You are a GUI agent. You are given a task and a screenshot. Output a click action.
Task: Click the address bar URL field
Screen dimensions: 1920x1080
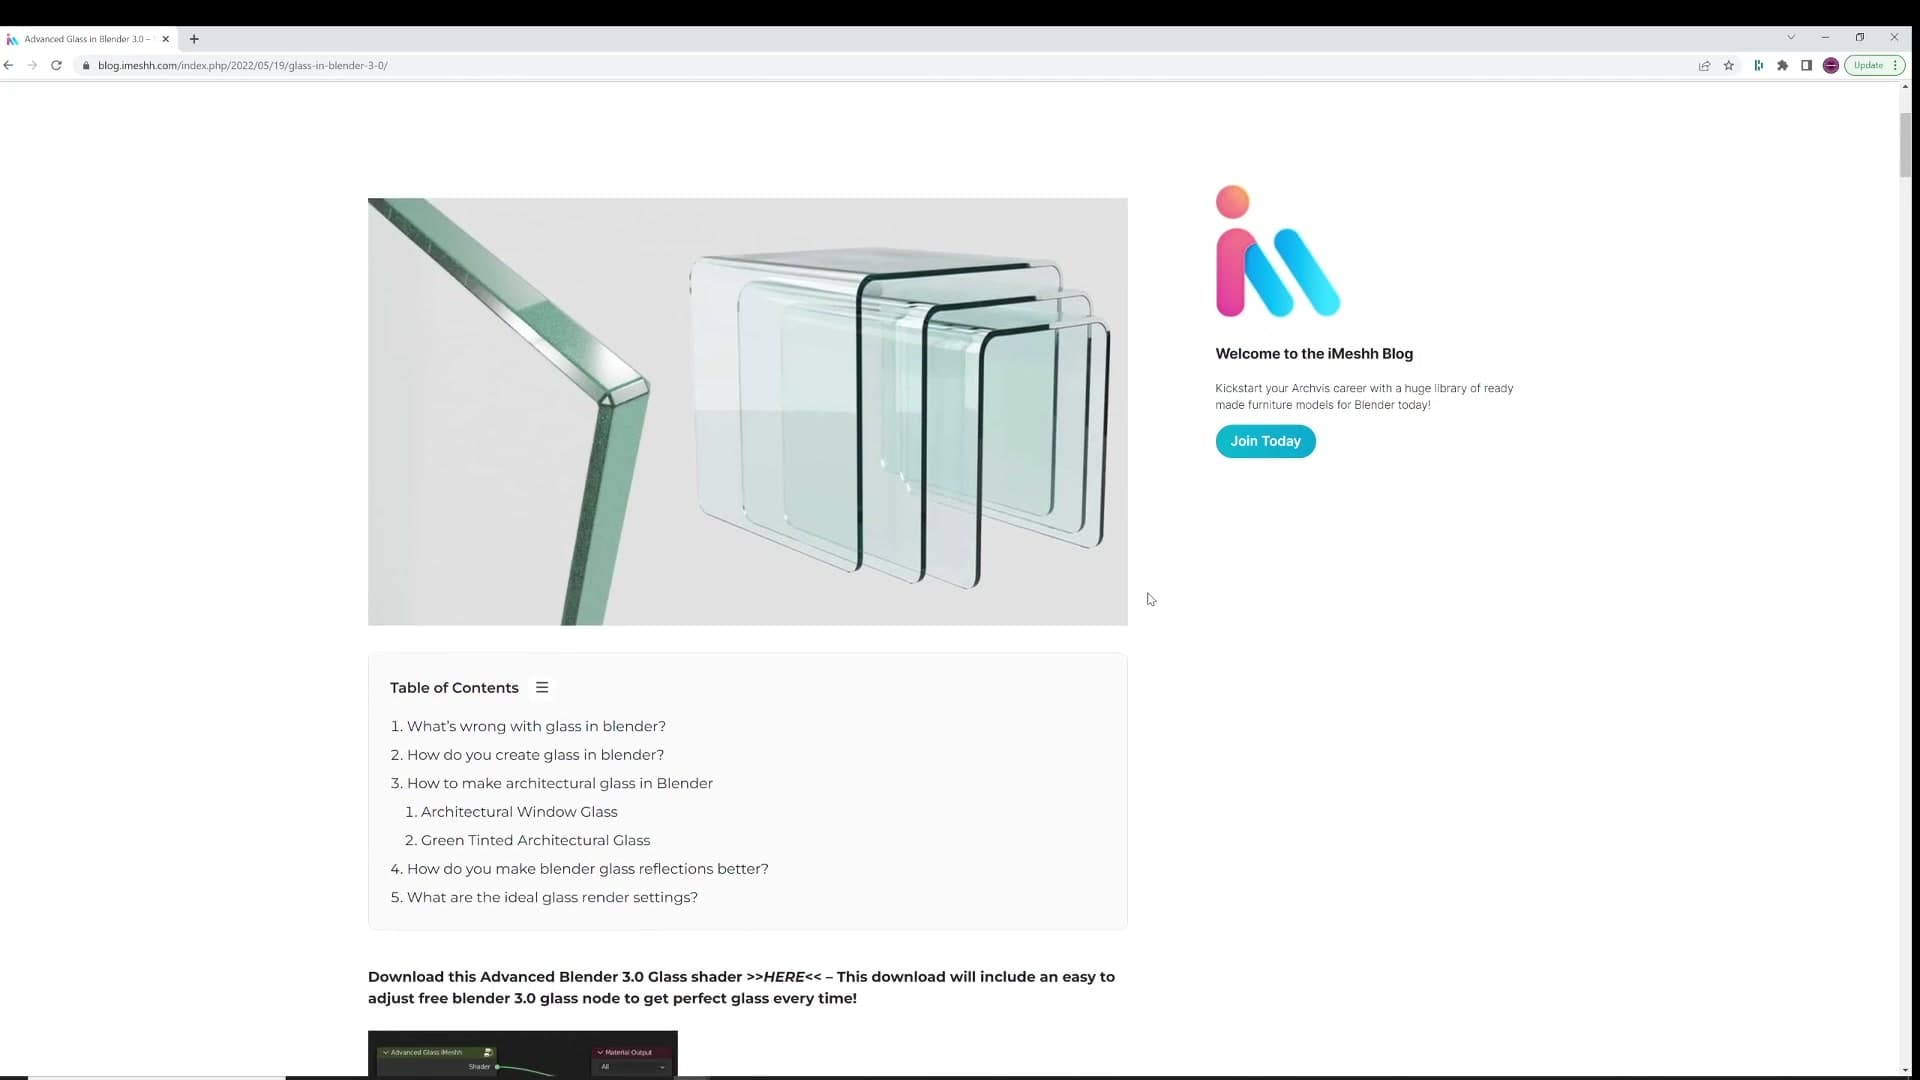(880, 65)
